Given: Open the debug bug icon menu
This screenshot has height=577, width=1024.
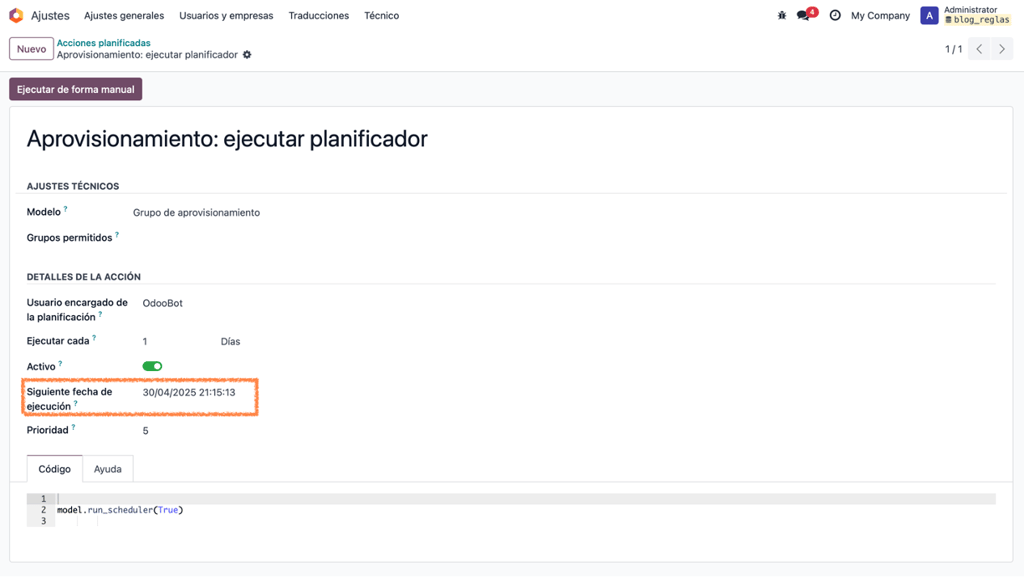Looking at the screenshot, I should (x=782, y=15).
